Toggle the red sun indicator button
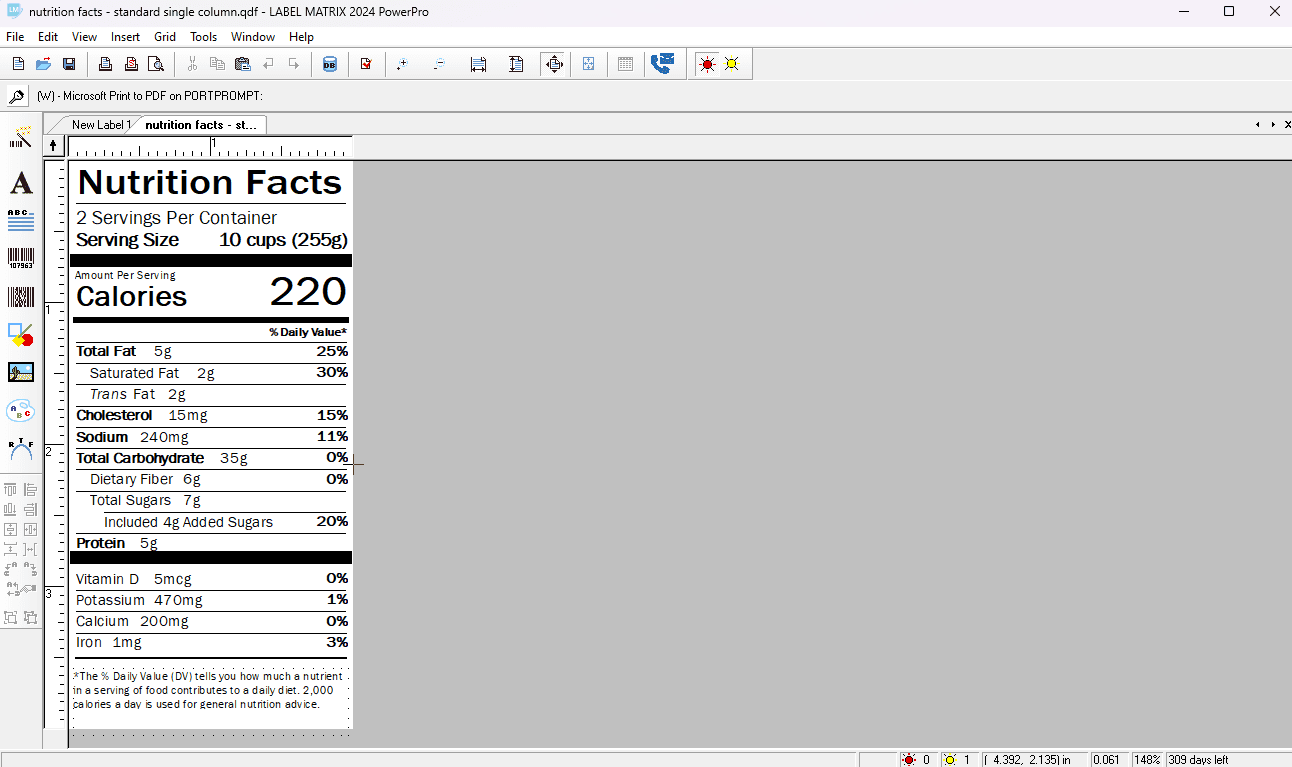 pos(708,64)
